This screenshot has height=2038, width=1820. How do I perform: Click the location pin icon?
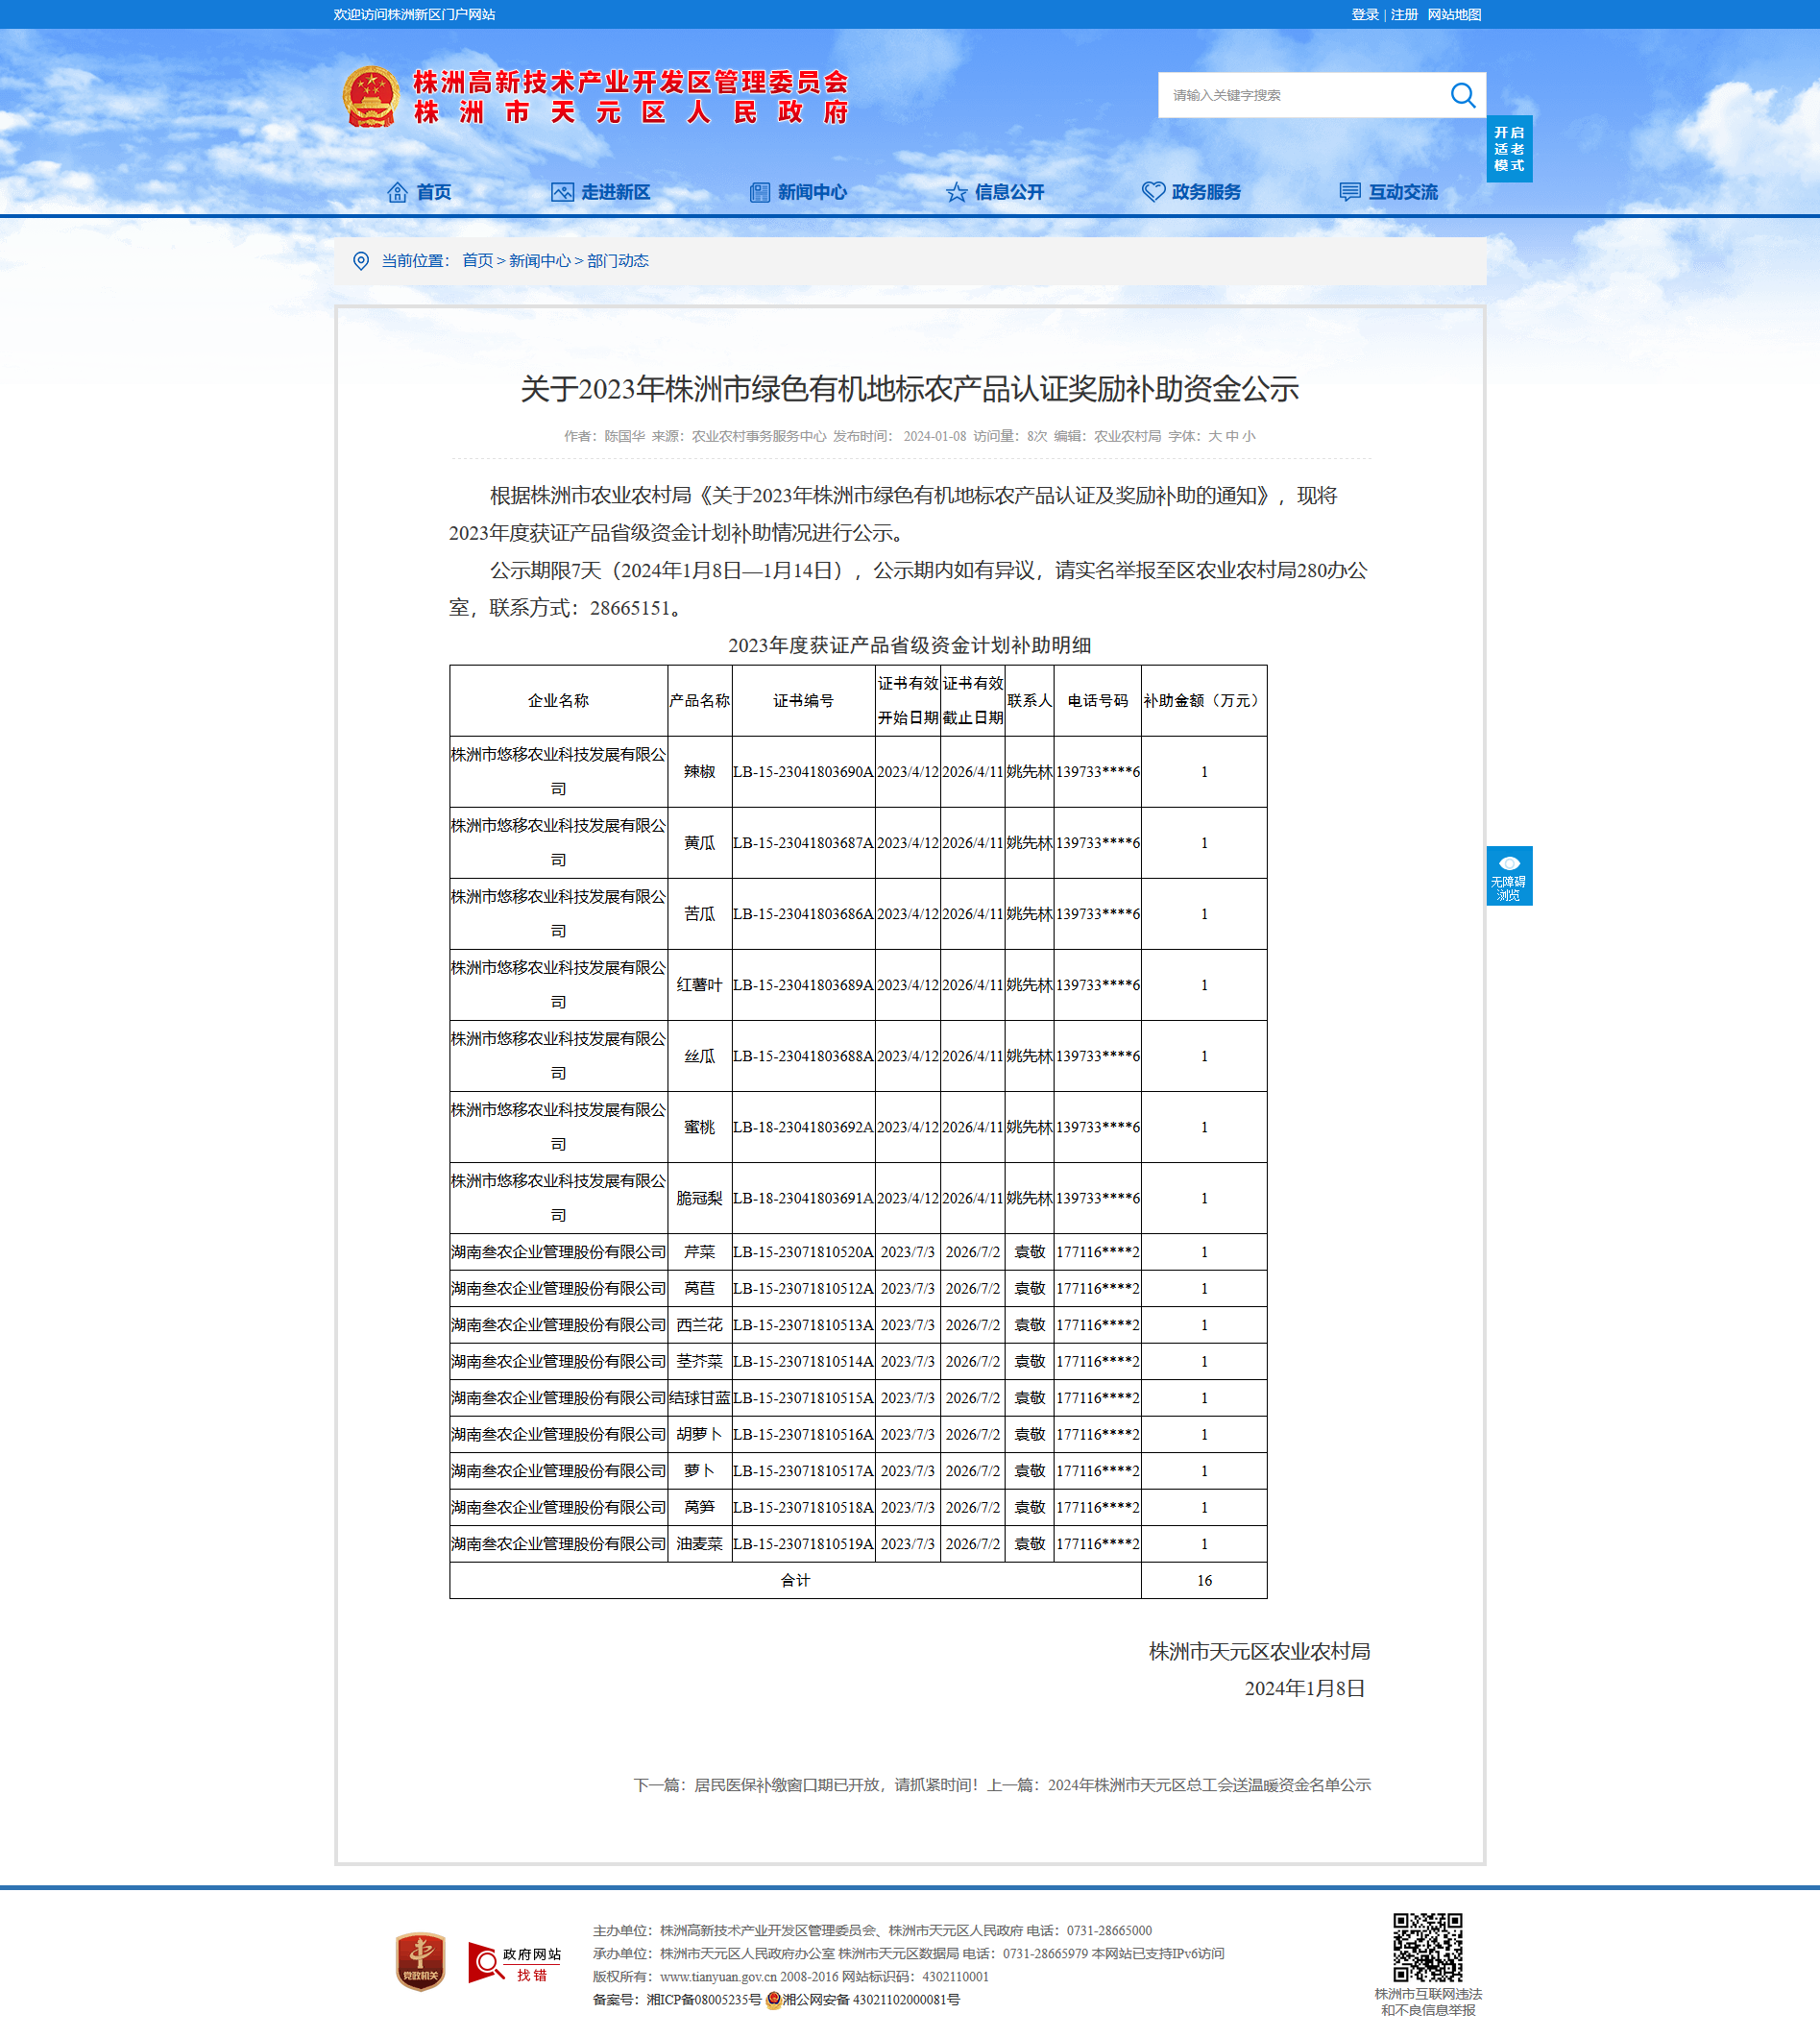[361, 261]
